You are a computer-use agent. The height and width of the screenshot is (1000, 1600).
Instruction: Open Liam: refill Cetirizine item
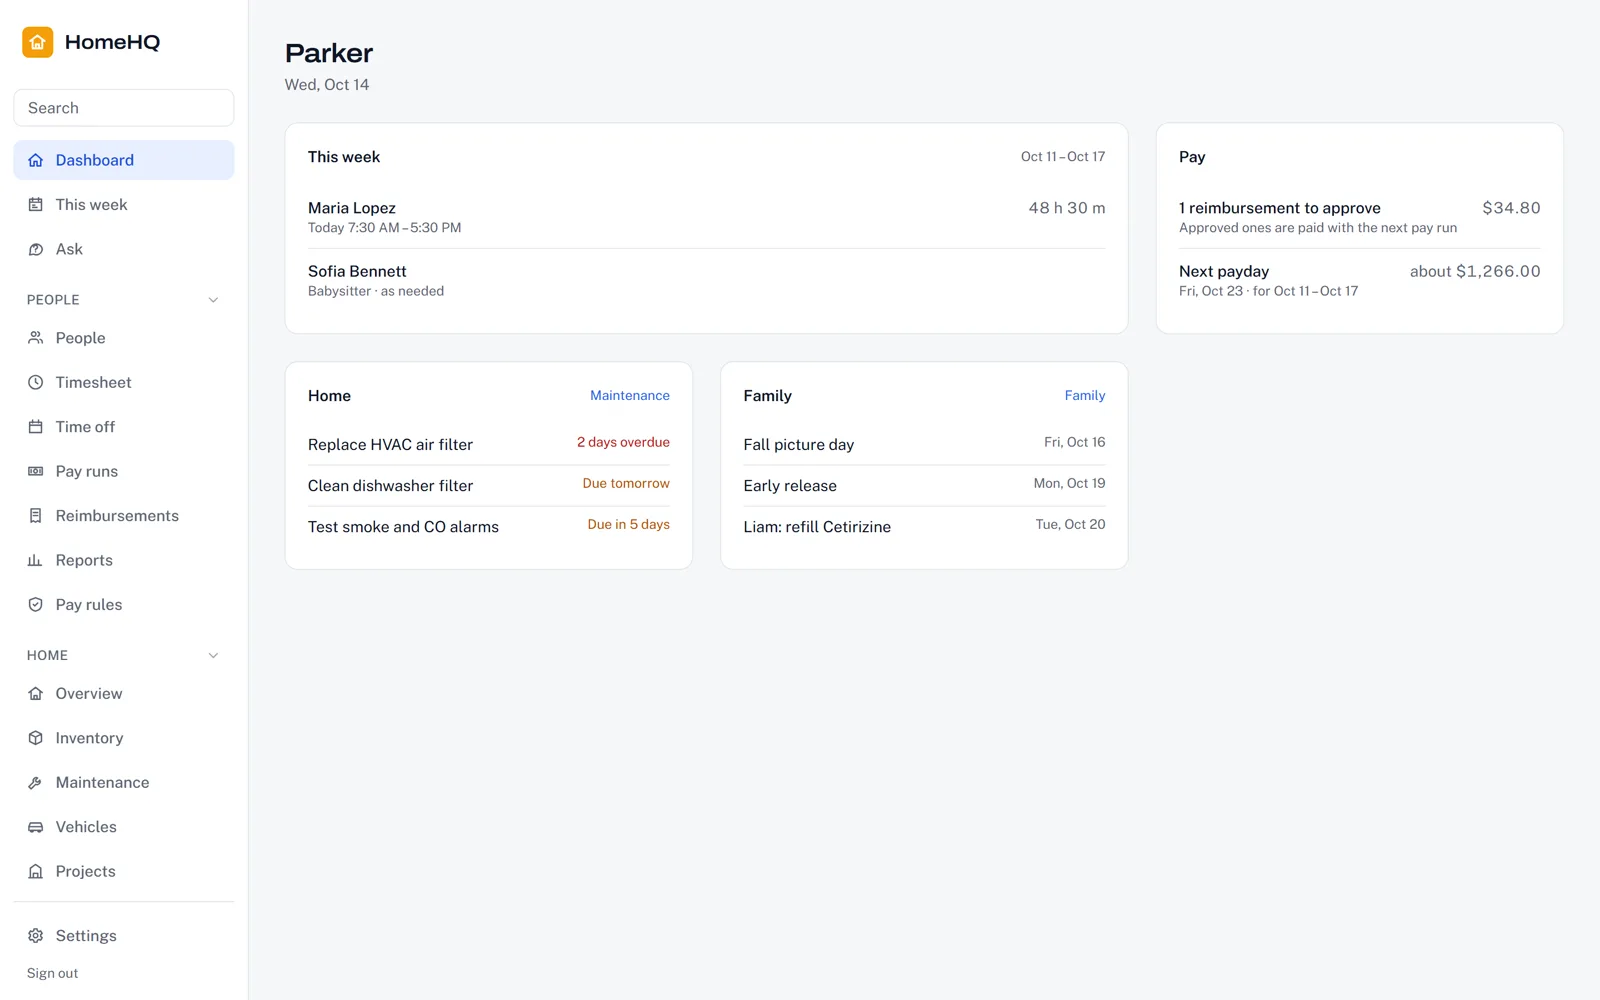point(925,526)
